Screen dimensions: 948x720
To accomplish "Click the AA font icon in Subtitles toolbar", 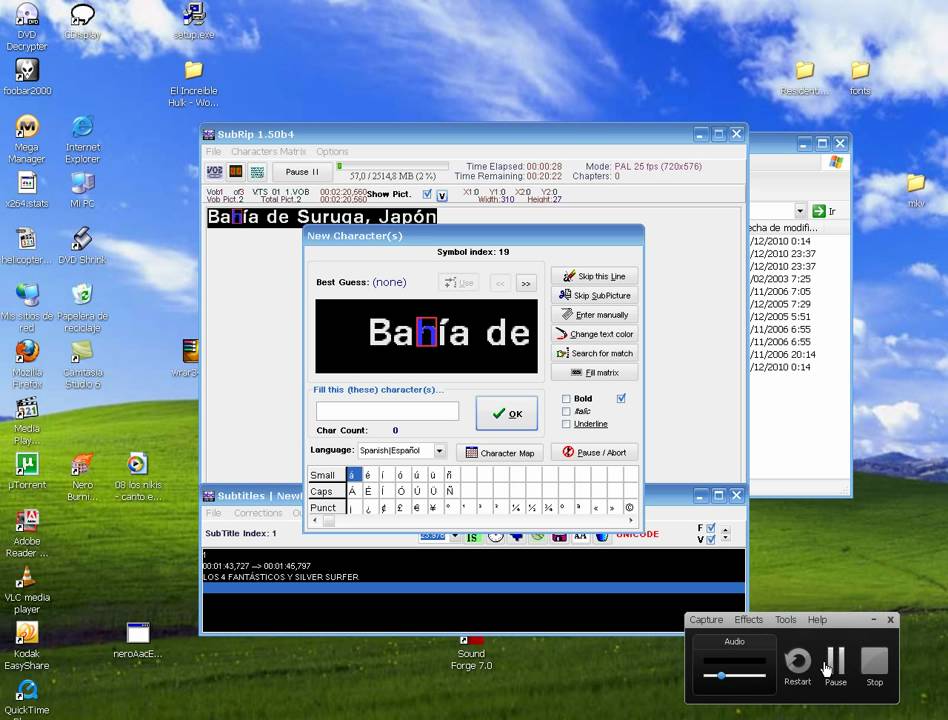I will point(580,536).
